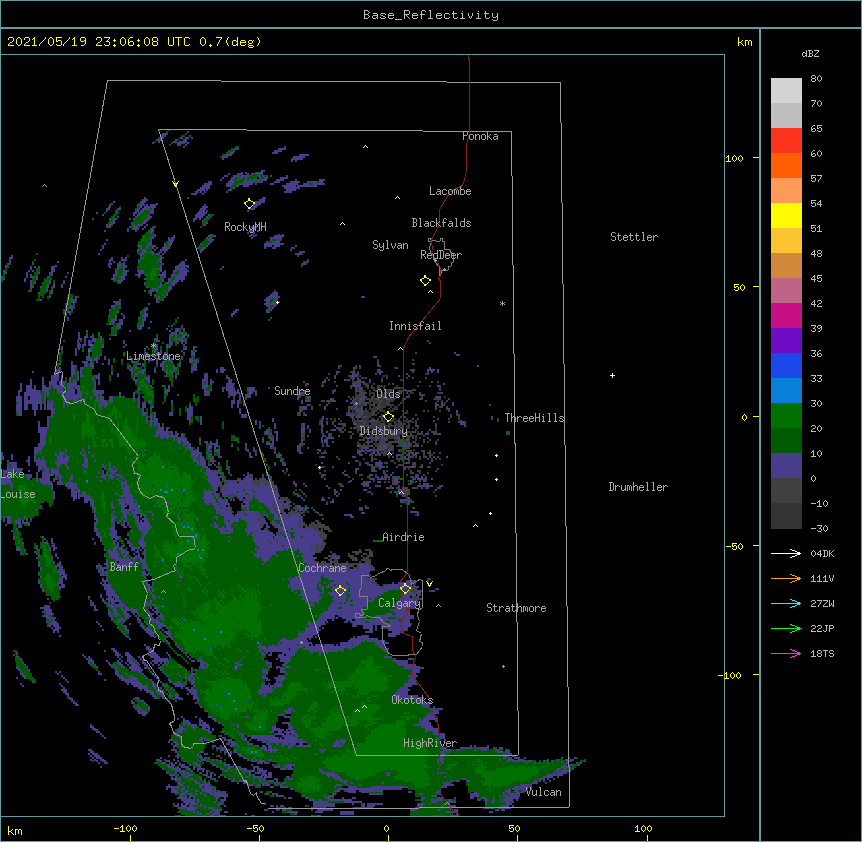
Task: Select the light gray 70-80 dBZ swatch
Action: pos(786,91)
